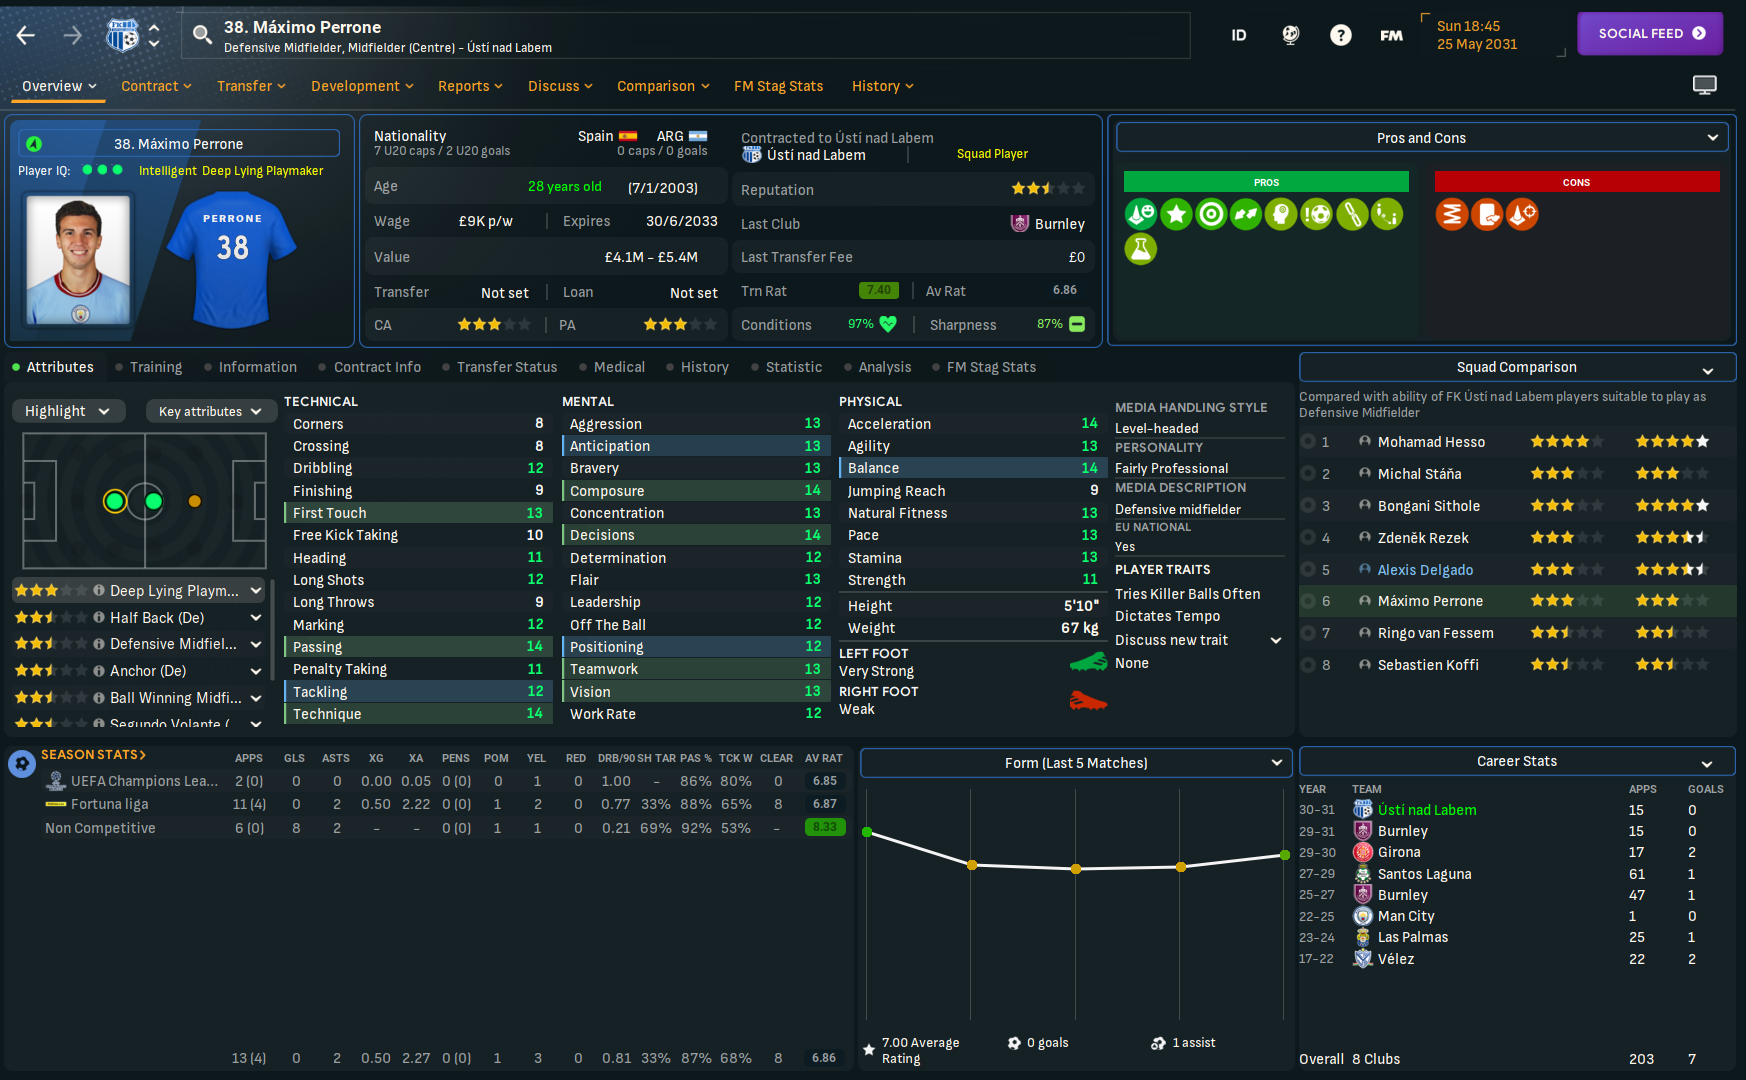Click the green left foot boot icon
Screen dimensions: 1746x1080
point(1088,662)
